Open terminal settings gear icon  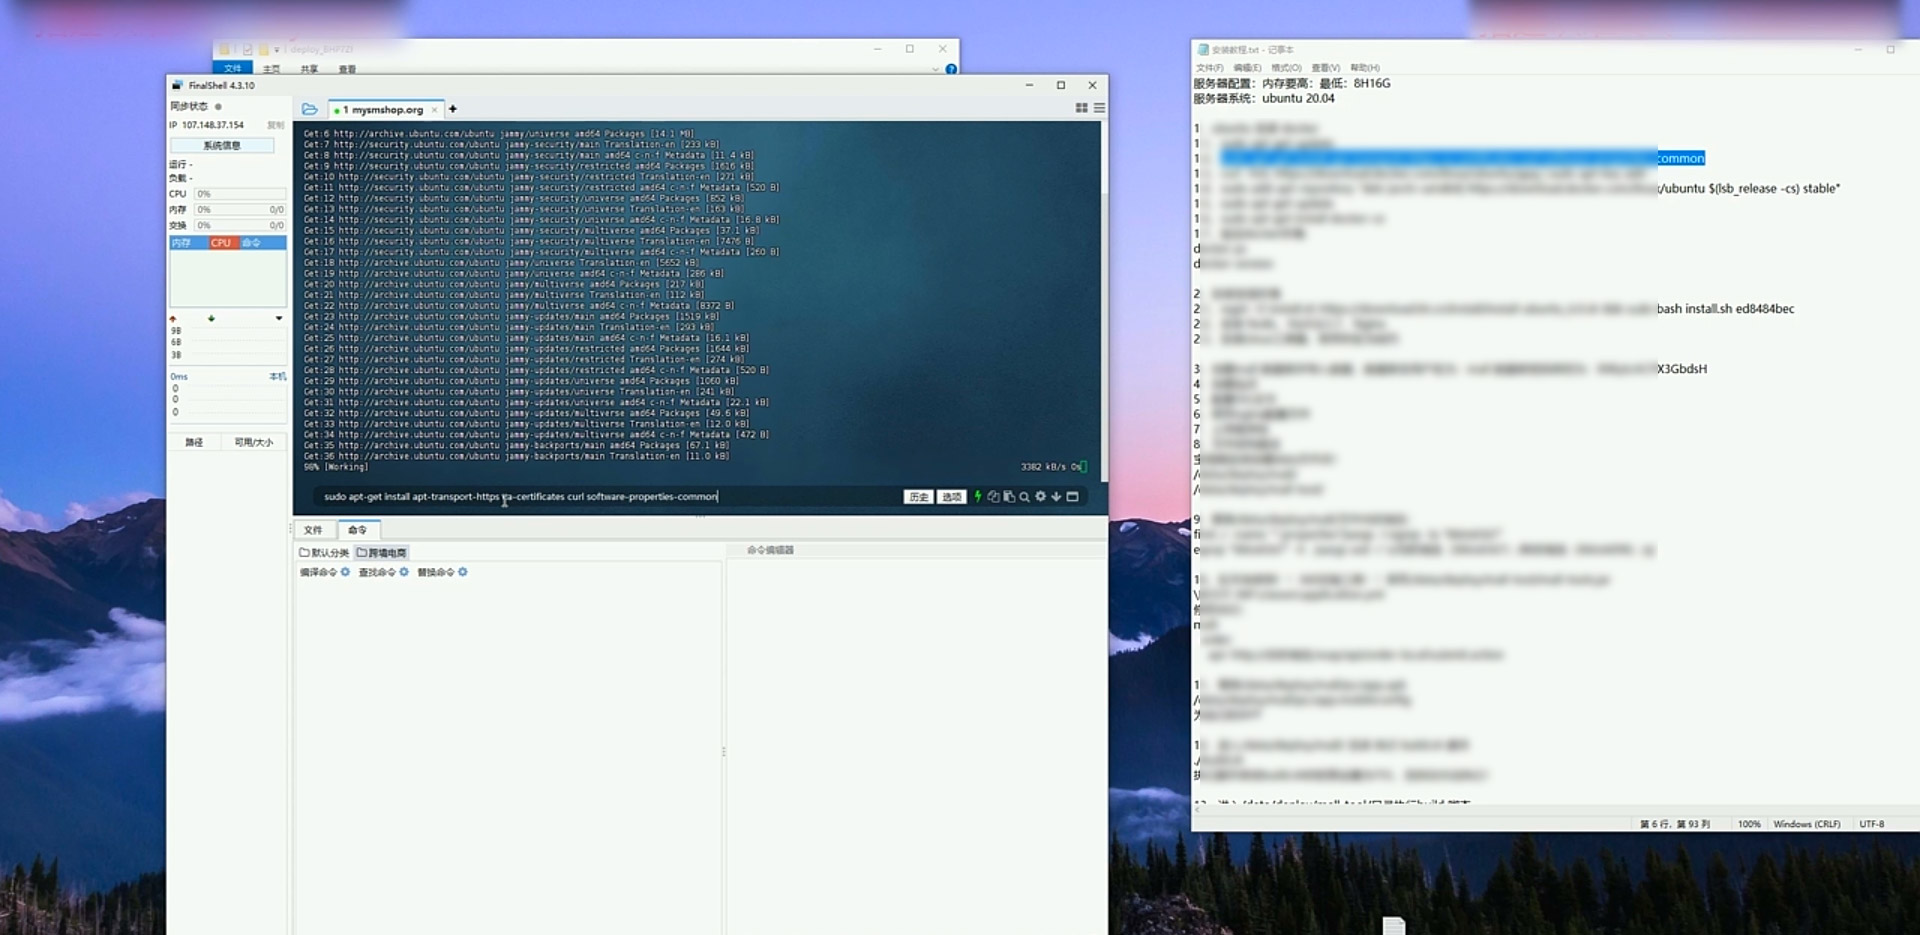pyautogui.click(x=1040, y=497)
